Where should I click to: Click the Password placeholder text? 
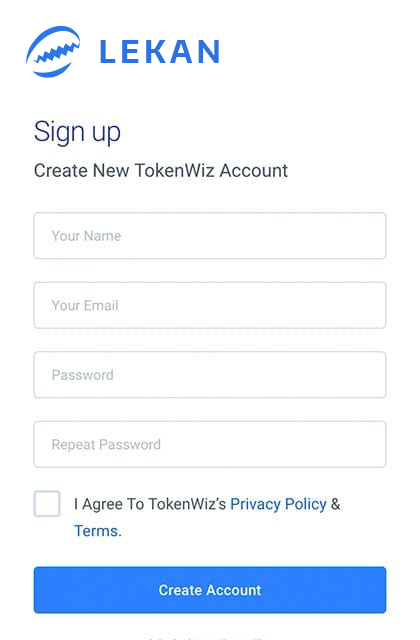tap(82, 375)
